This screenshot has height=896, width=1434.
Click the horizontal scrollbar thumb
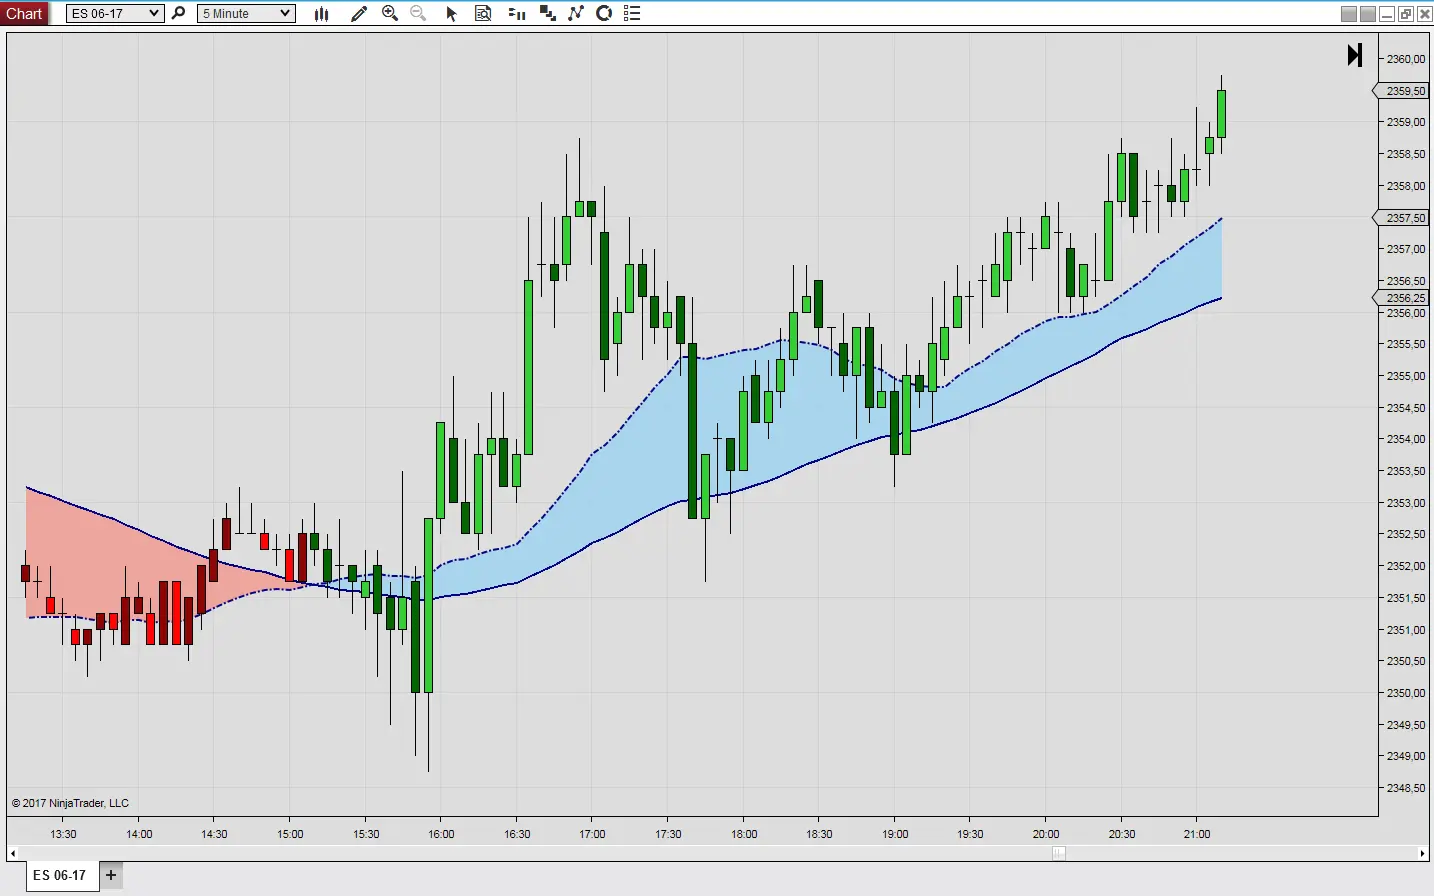1059,853
